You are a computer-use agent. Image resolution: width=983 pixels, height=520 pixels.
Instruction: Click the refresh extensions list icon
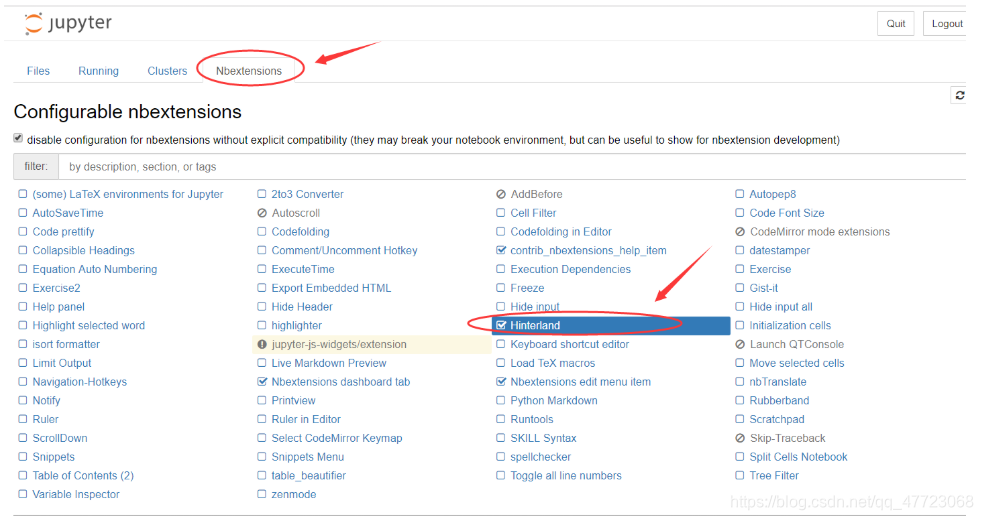click(959, 95)
